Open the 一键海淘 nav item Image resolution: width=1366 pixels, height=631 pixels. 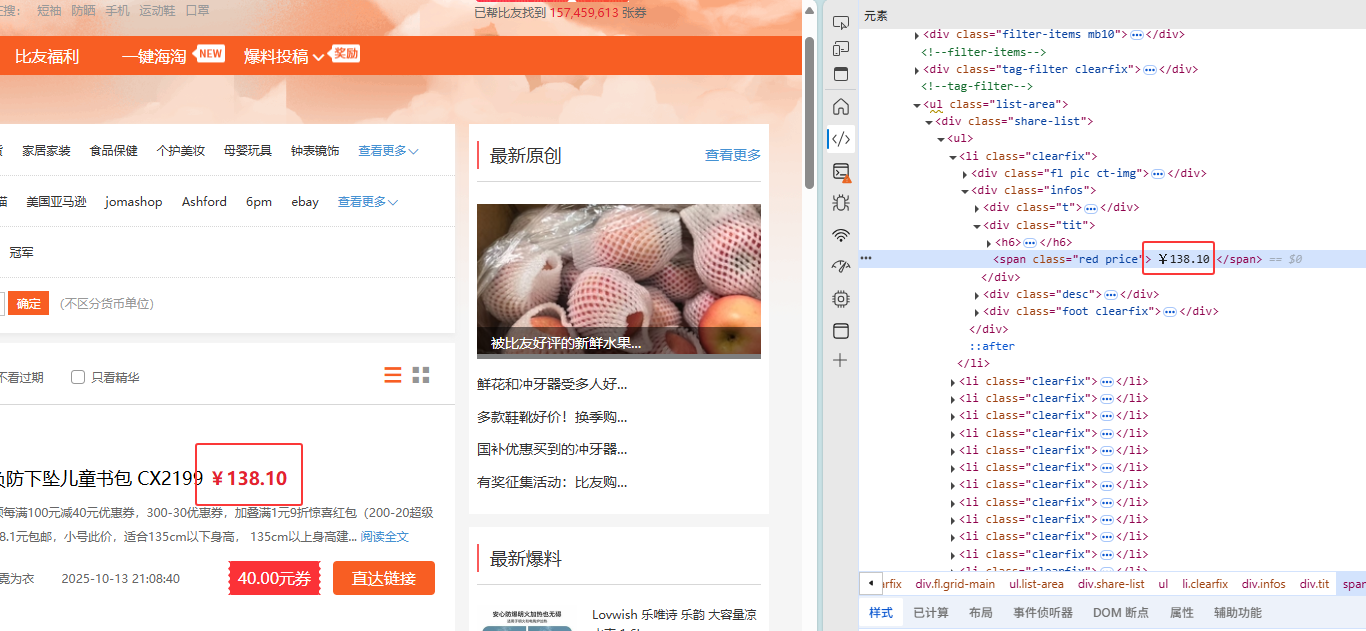pos(154,57)
